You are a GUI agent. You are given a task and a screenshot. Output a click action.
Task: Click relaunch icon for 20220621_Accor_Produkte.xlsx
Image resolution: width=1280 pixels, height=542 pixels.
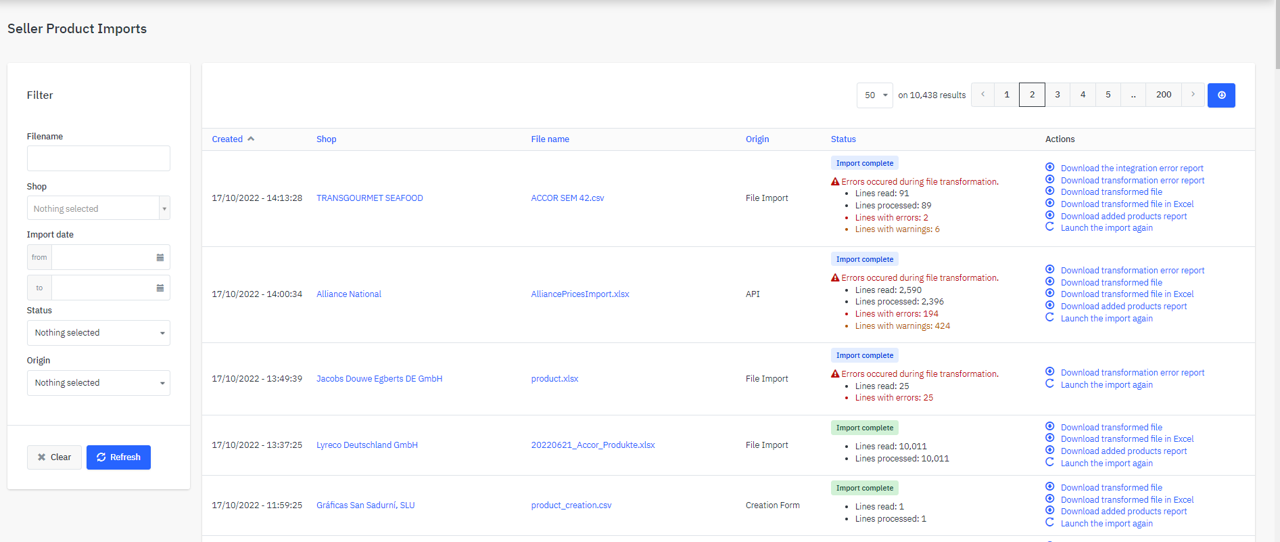(1050, 463)
